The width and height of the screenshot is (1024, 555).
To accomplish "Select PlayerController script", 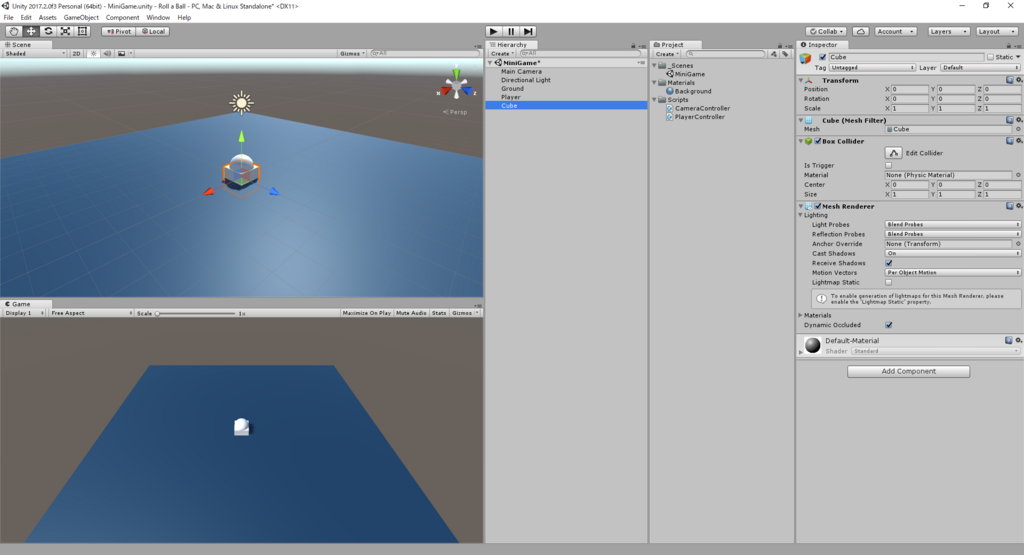I will [699, 117].
